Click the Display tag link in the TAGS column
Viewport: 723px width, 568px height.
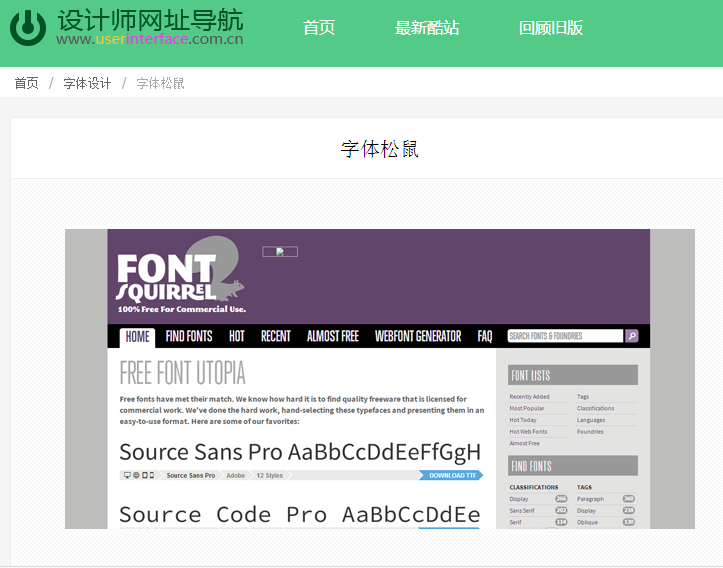click(x=586, y=511)
